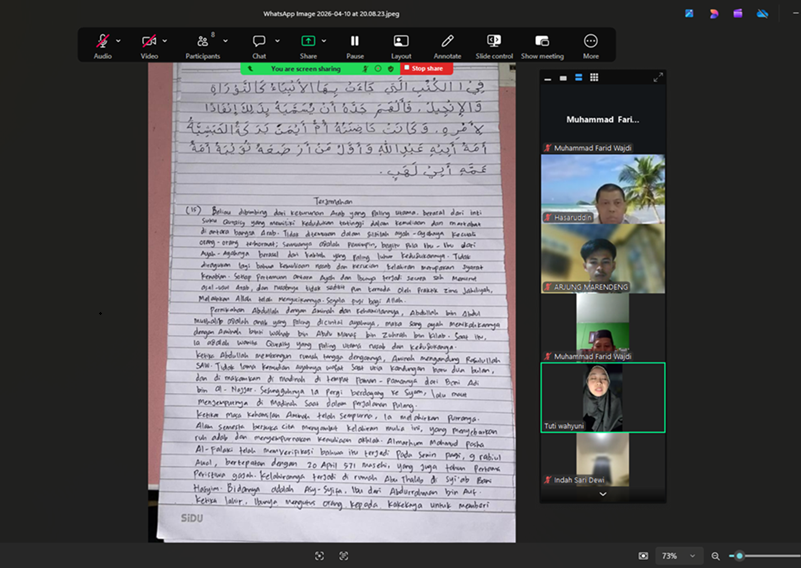Screen dimensions: 801x568
Task: Click the phone icon in sharing banner
Action: click(x=250, y=68)
